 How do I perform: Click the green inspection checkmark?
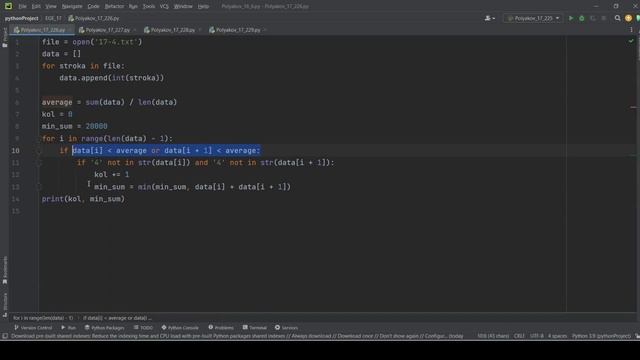pos(631,41)
